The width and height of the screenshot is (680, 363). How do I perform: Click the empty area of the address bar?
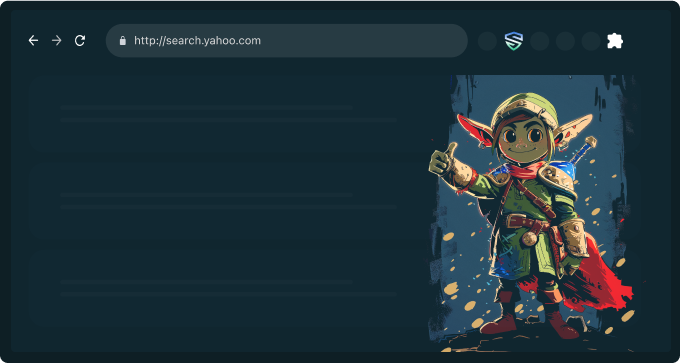click(364, 41)
